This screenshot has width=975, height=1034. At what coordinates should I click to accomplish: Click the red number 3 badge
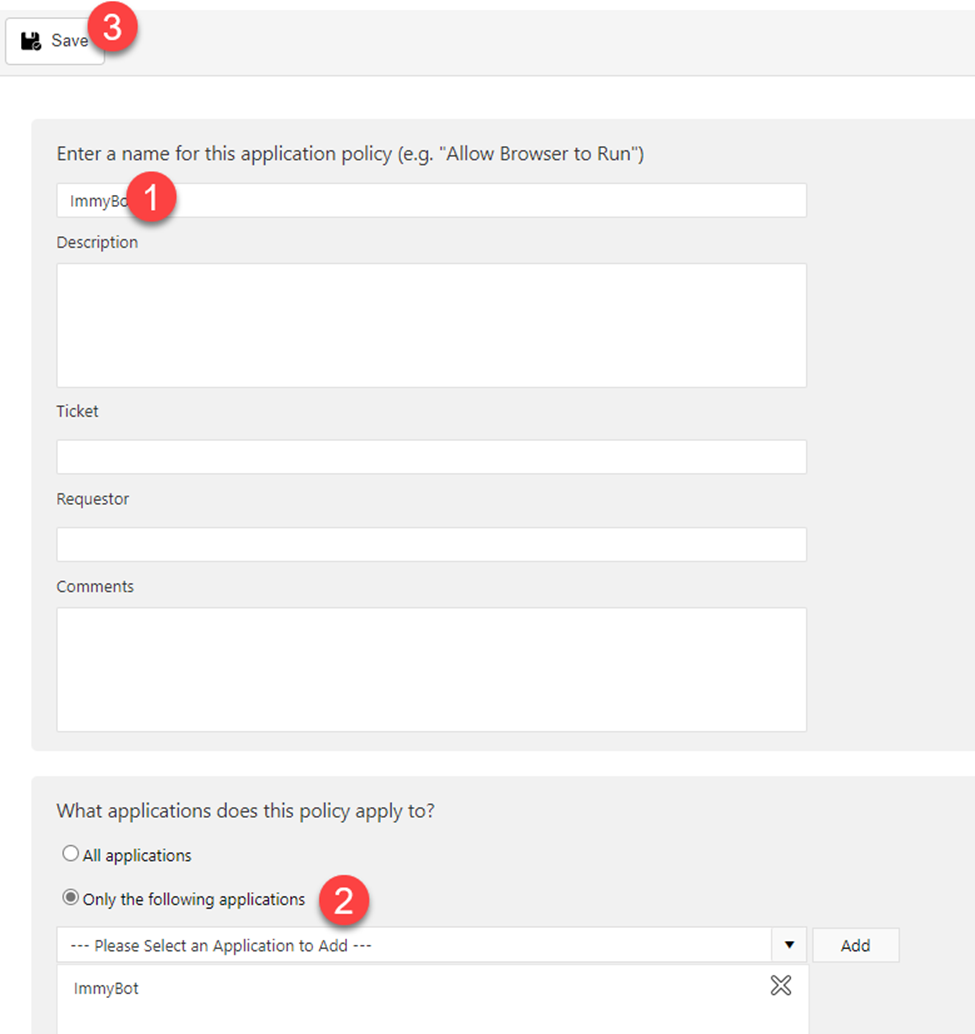point(112,28)
